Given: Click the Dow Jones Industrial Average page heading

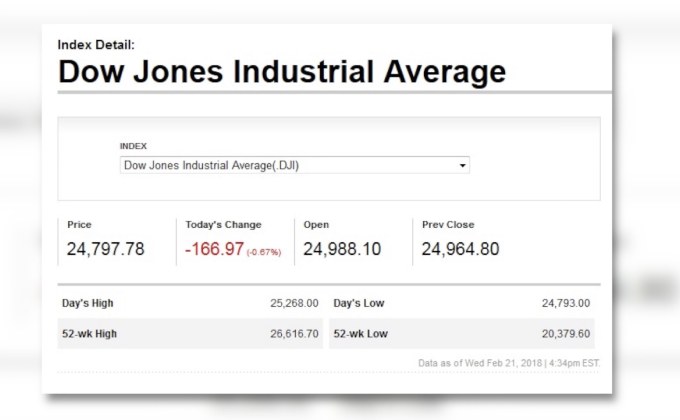Looking at the screenshot, I should coord(281,72).
